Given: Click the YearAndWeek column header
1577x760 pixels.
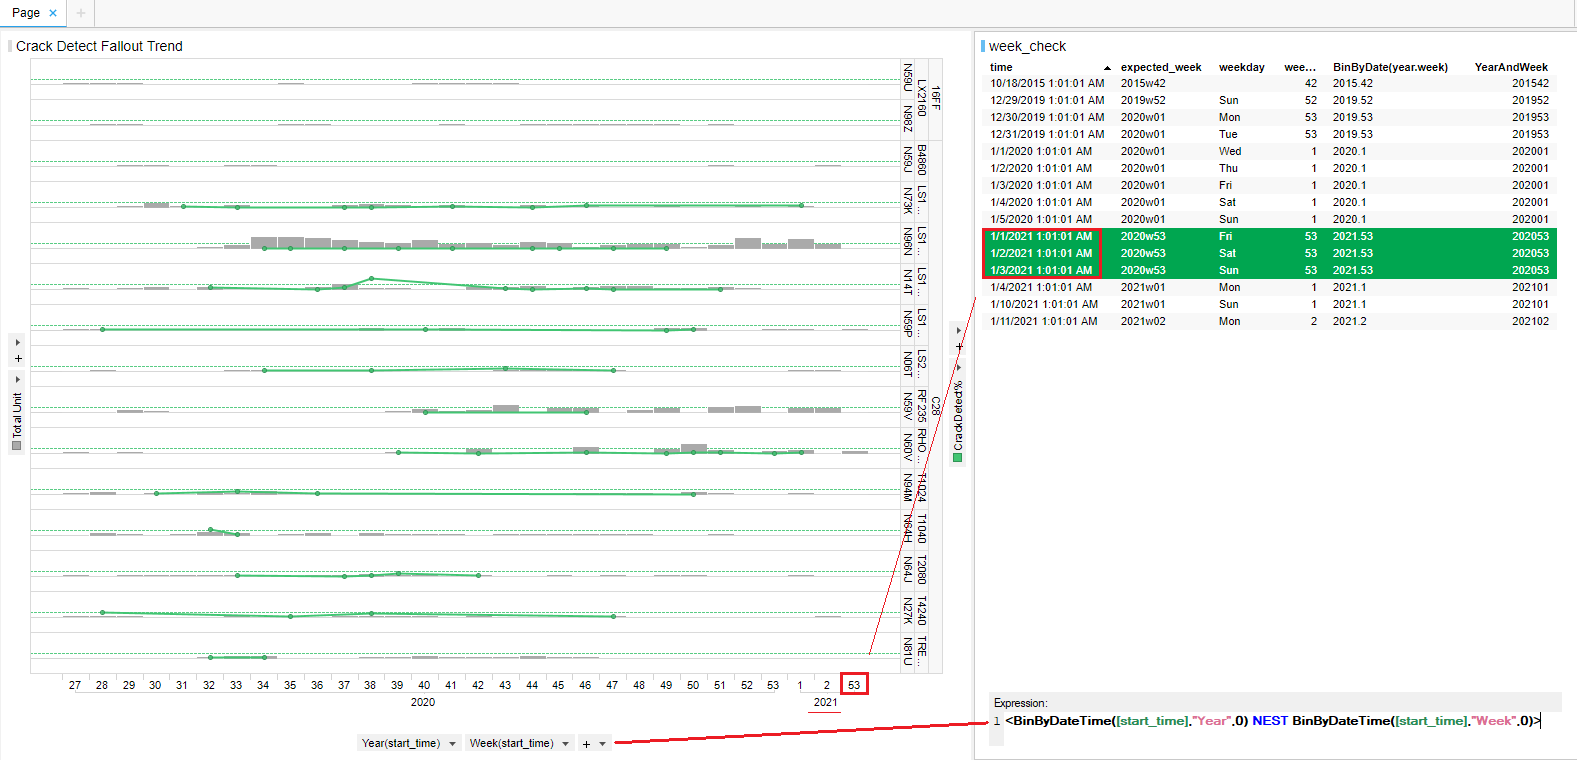Looking at the screenshot, I should [x=1510, y=67].
